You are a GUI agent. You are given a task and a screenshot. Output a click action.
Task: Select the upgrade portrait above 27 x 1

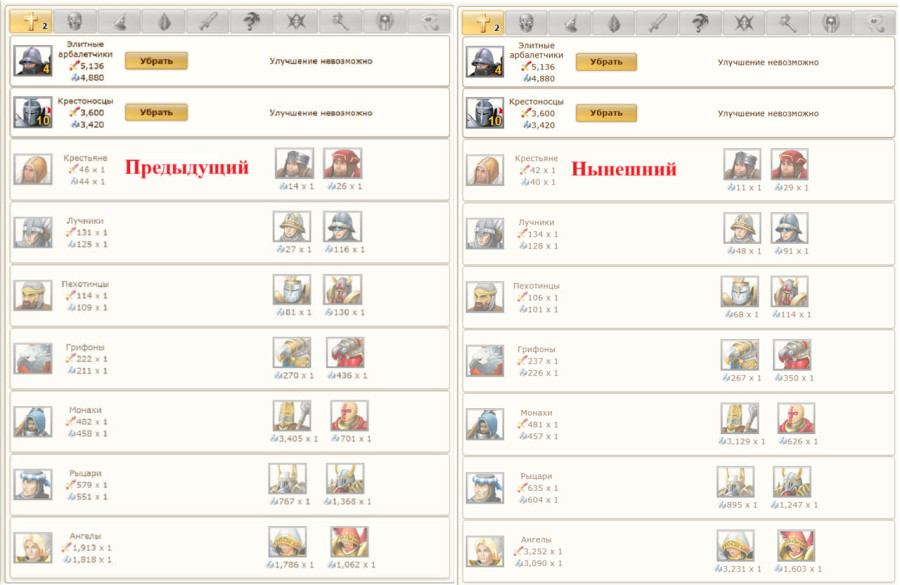coord(292,226)
